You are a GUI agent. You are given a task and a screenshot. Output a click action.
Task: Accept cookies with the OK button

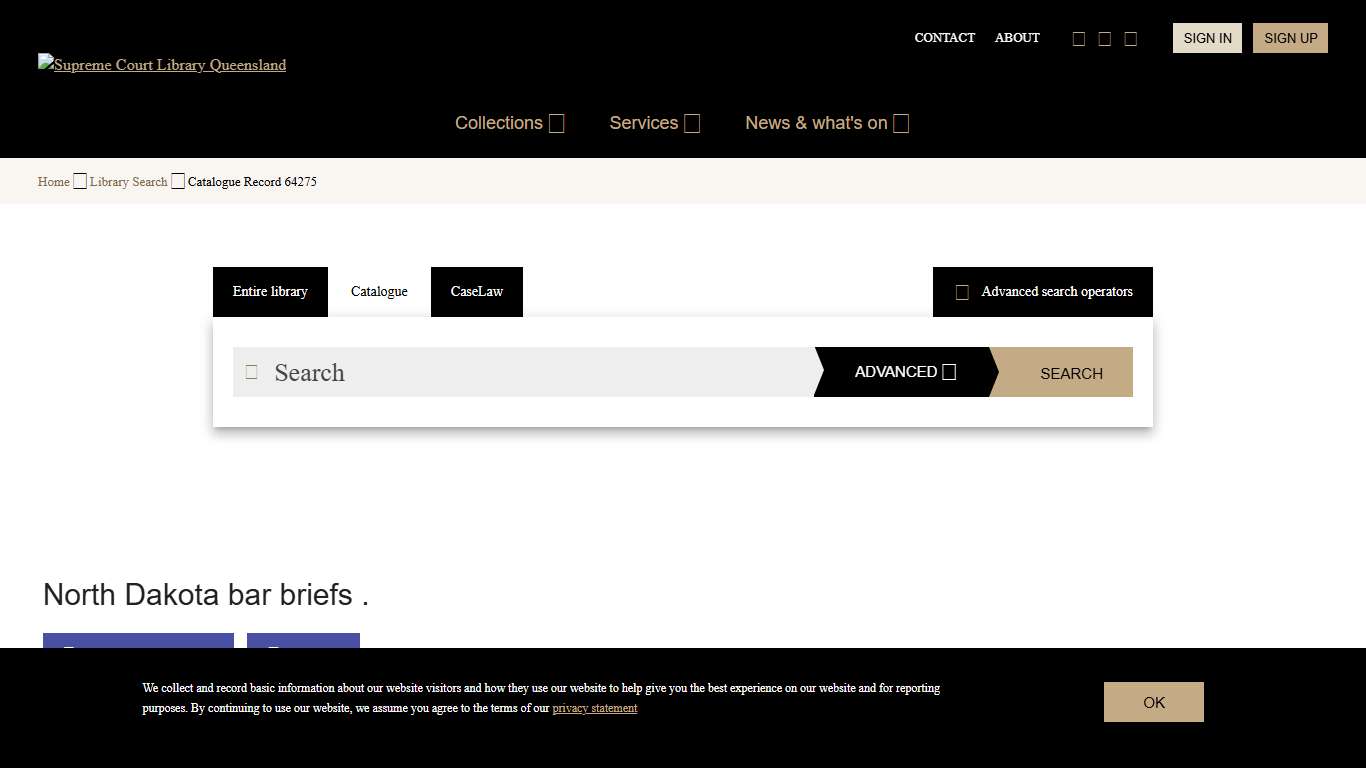tap(1153, 701)
